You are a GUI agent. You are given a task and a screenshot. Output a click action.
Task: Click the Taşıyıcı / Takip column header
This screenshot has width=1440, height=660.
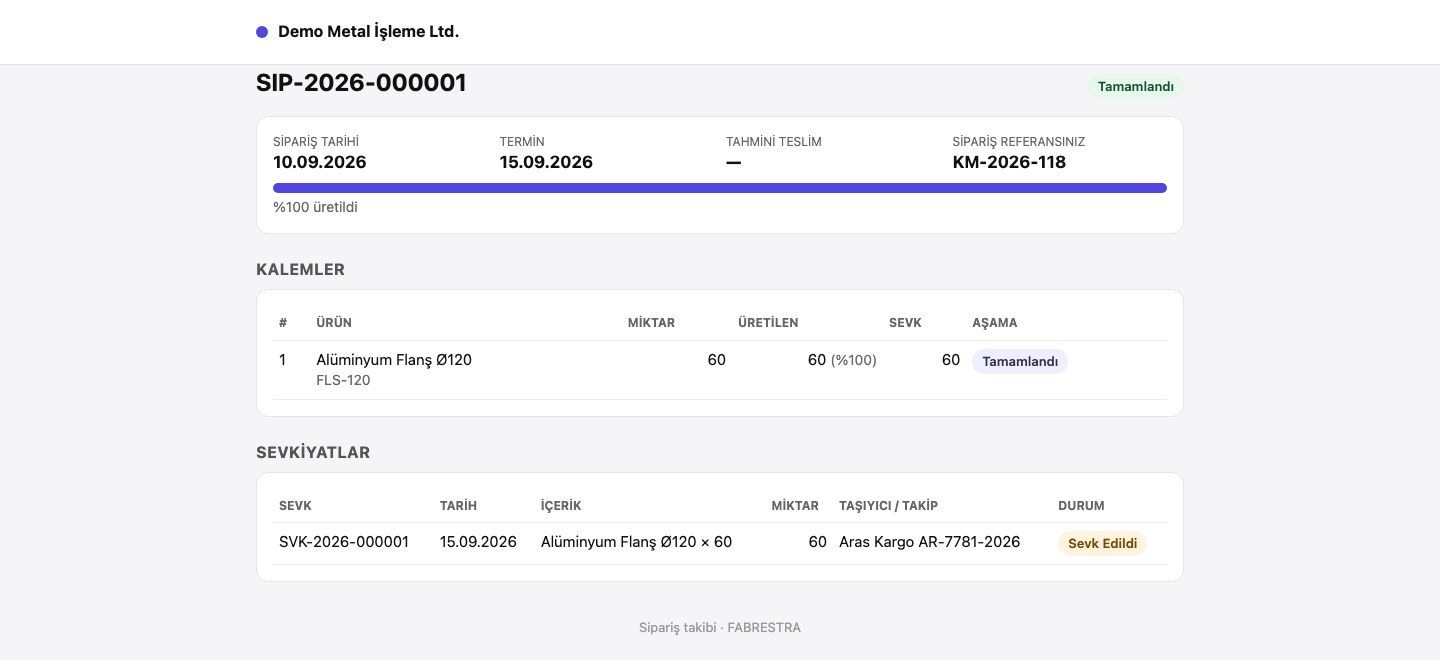pyautogui.click(x=888, y=506)
